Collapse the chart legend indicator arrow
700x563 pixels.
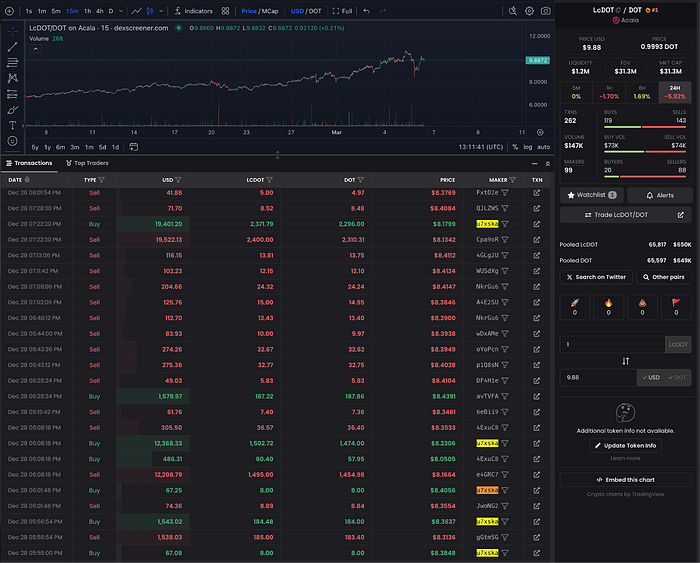click(x=35, y=49)
